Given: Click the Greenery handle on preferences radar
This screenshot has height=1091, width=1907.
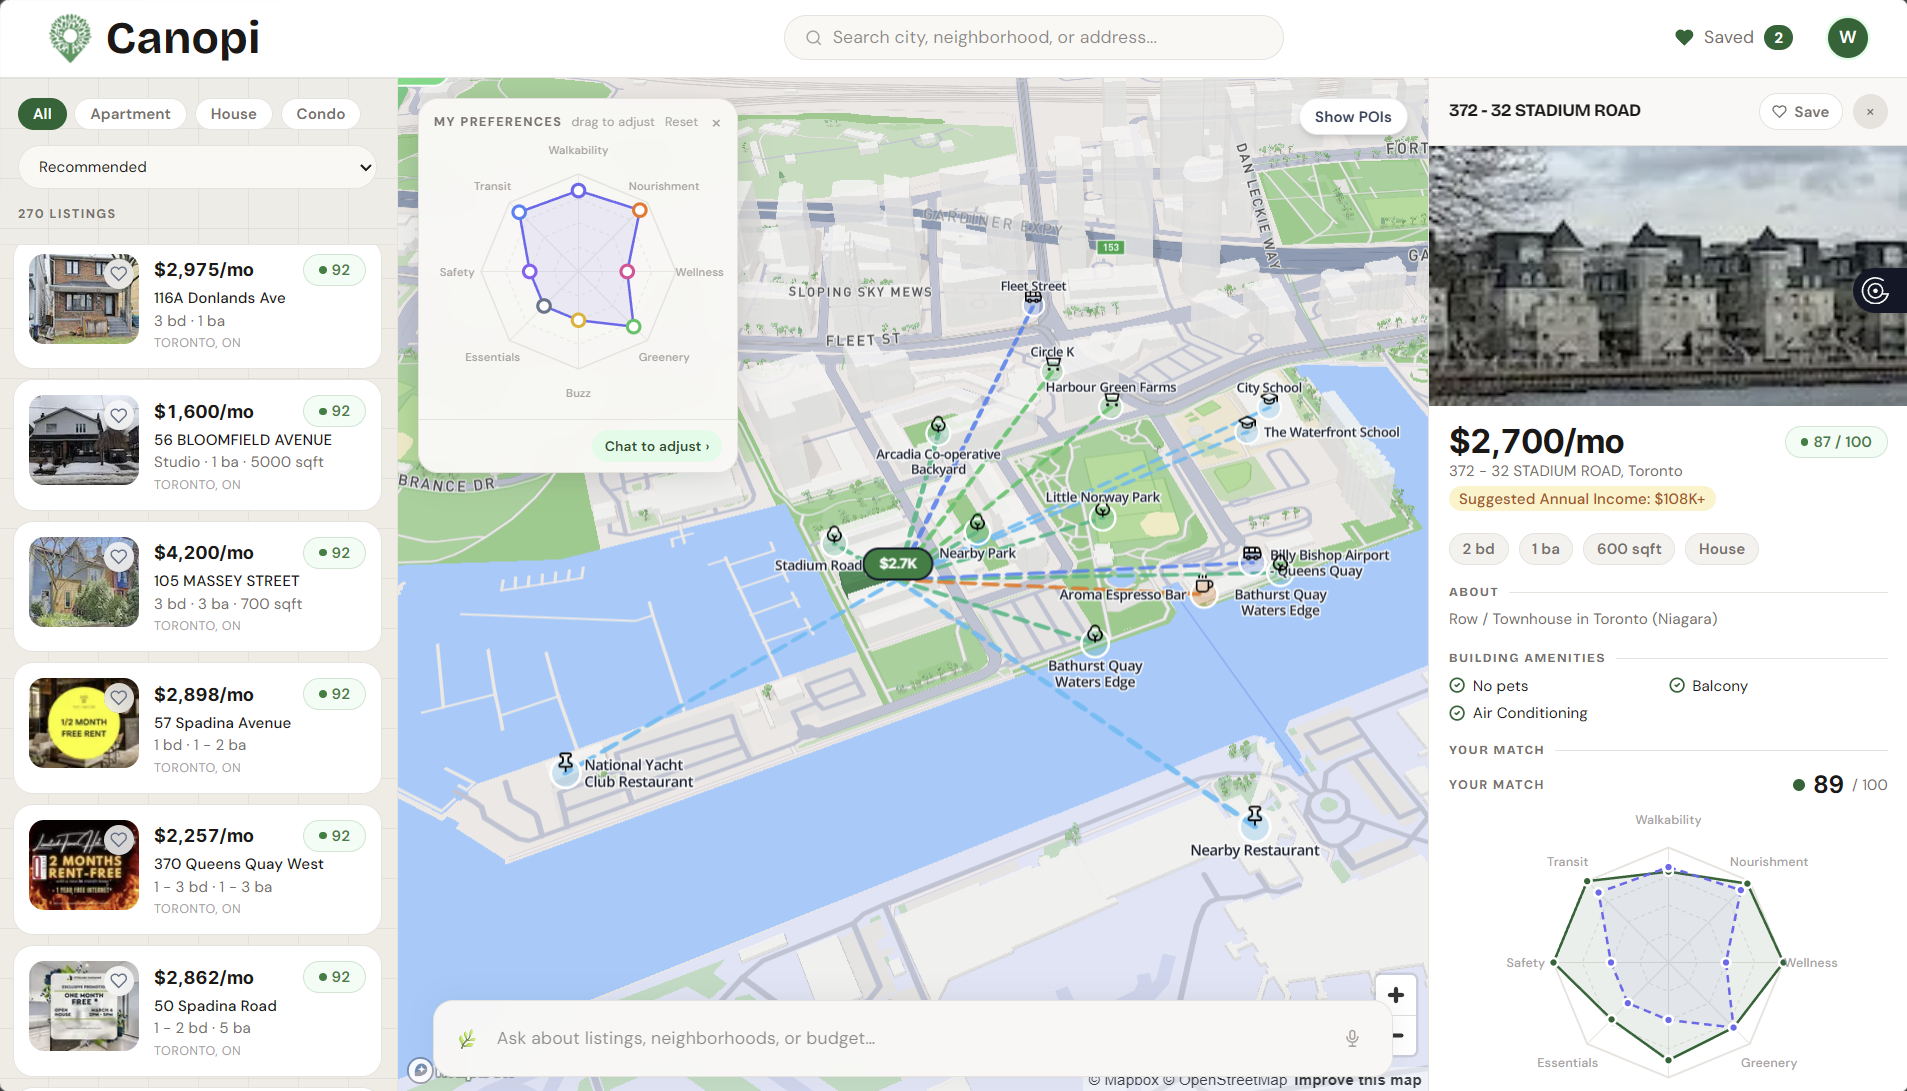Looking at the screenshot, I should click(633, 327).
